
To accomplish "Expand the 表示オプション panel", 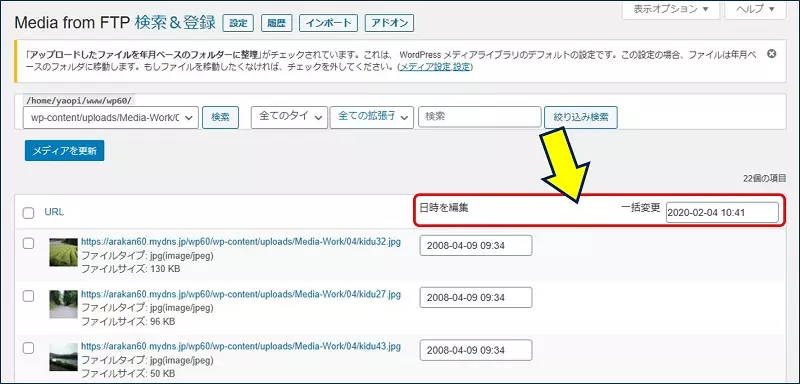I will tap(670, 10).
